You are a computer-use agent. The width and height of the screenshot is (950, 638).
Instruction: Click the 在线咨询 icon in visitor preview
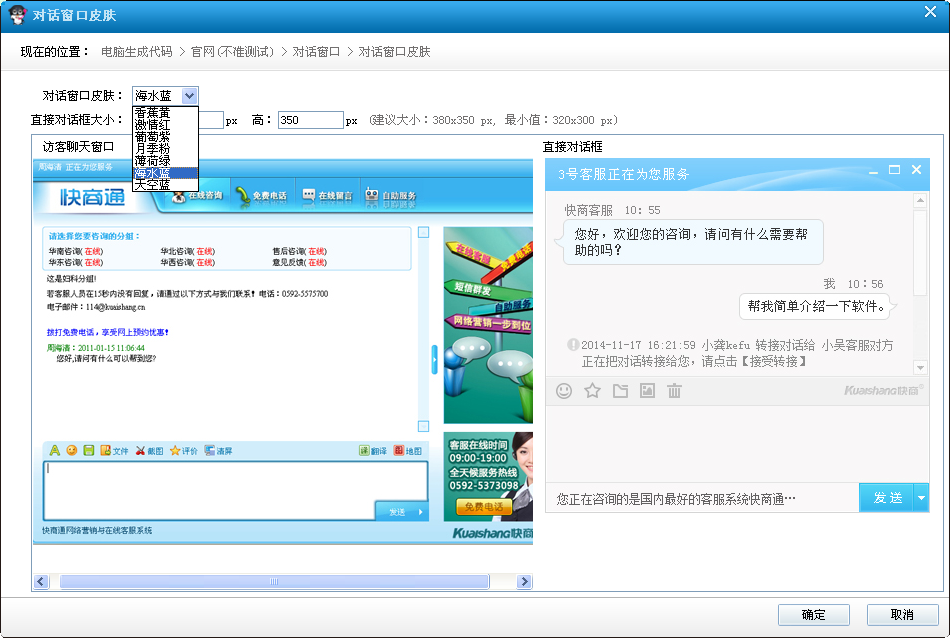[x=179, y=196]
